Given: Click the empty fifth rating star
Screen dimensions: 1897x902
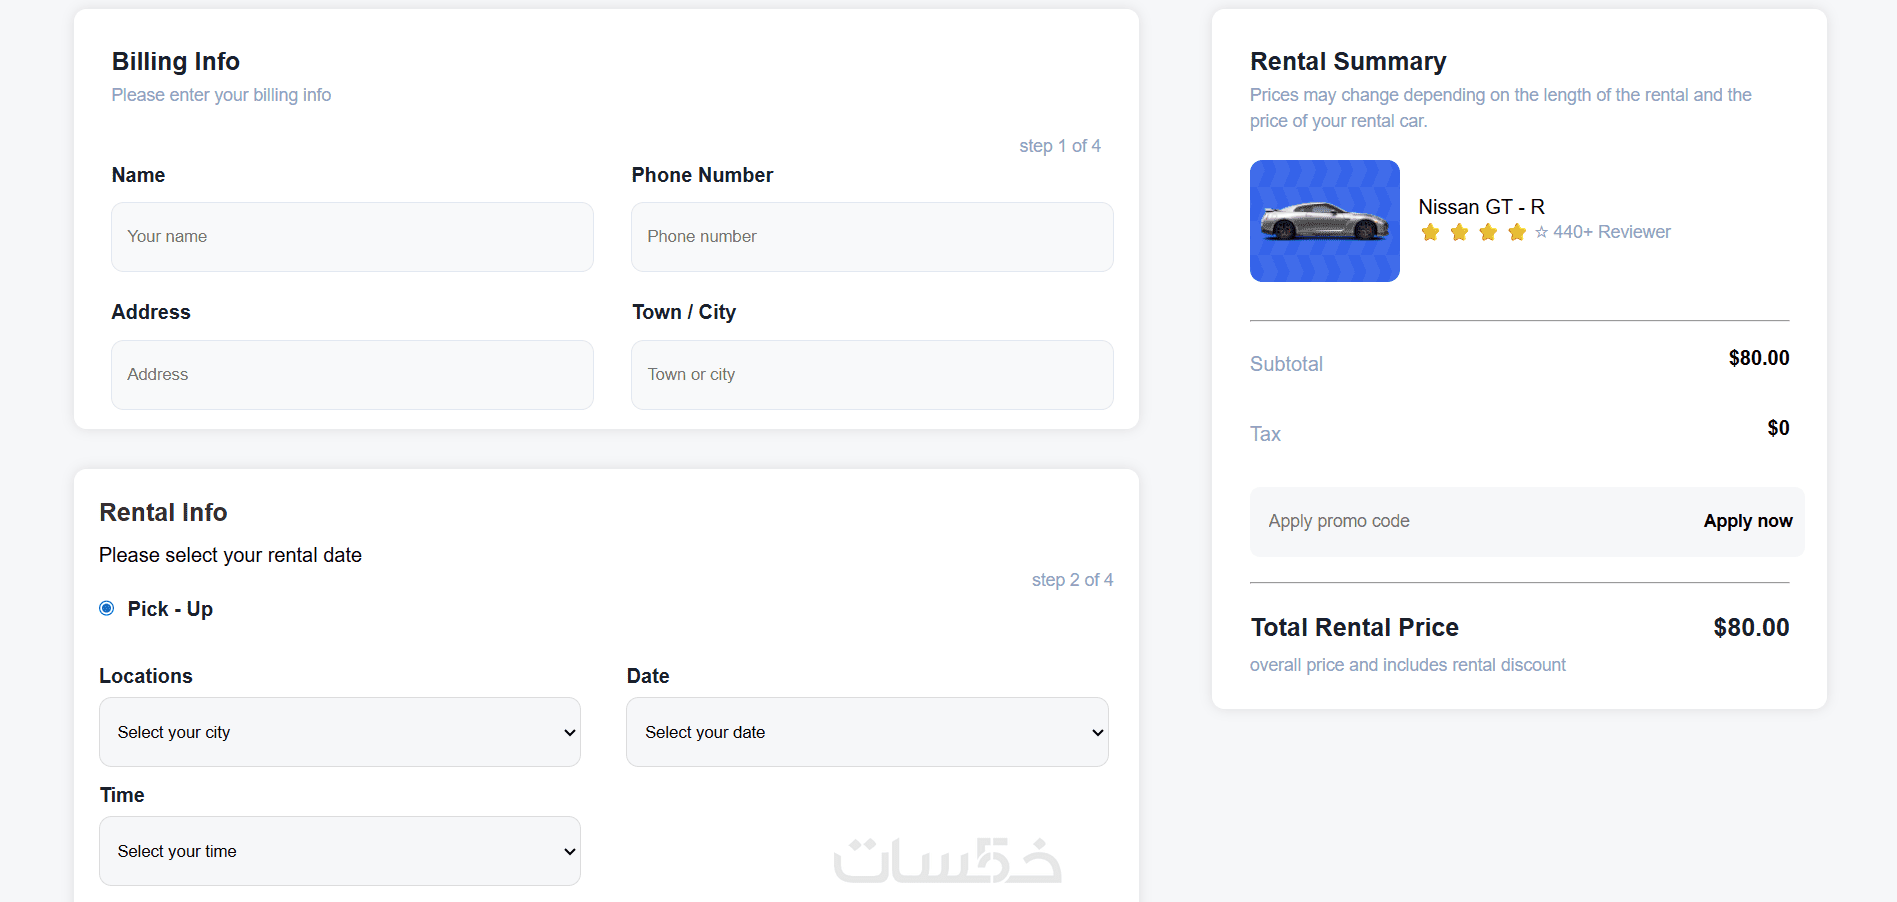Looking at the screenshot, I should [x=1541, y=233].
